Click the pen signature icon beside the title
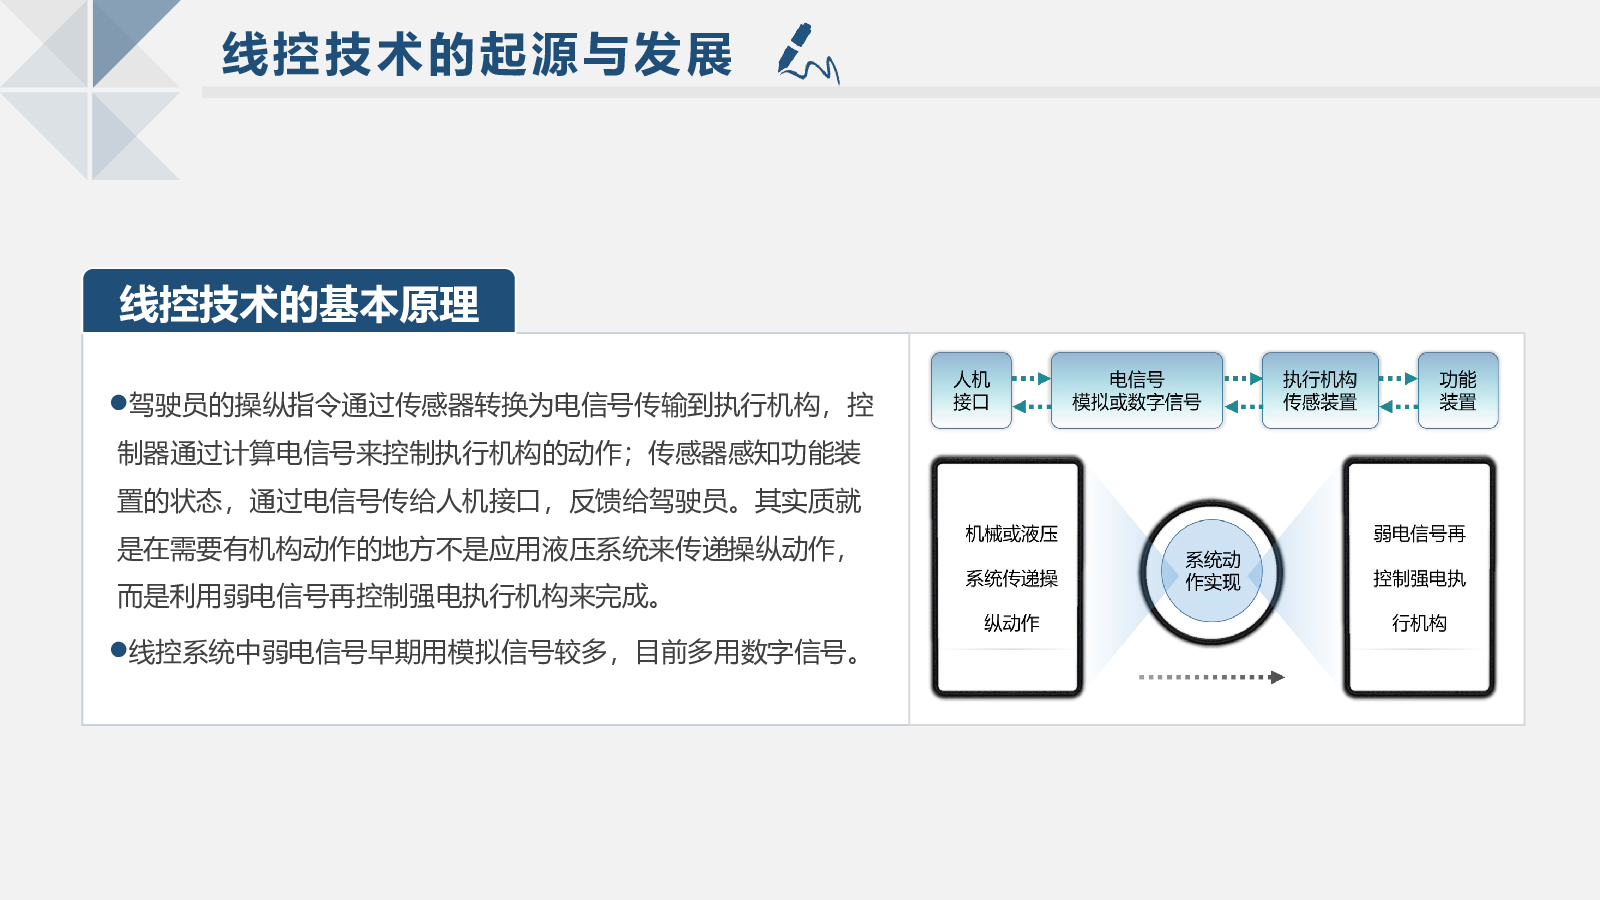The image size is (1600, 900). pyautogui.click(x=808, y=52)
